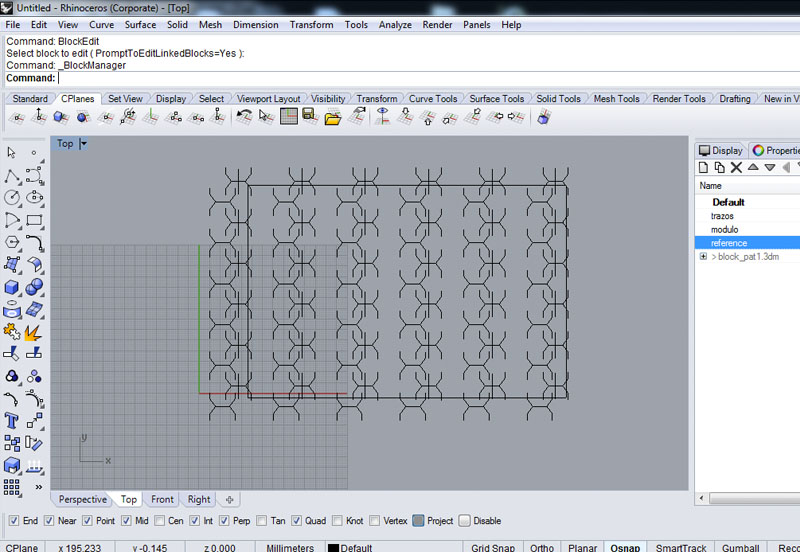Toggle the Mid osnap checkbox
800x552 pixels.
pos(127,521)
